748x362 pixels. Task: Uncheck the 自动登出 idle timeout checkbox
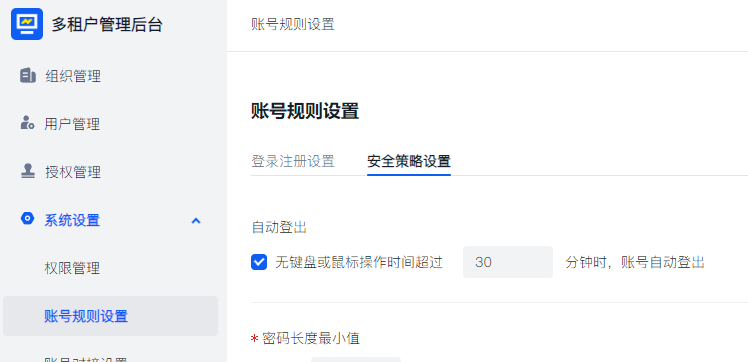tap(259, 262)
